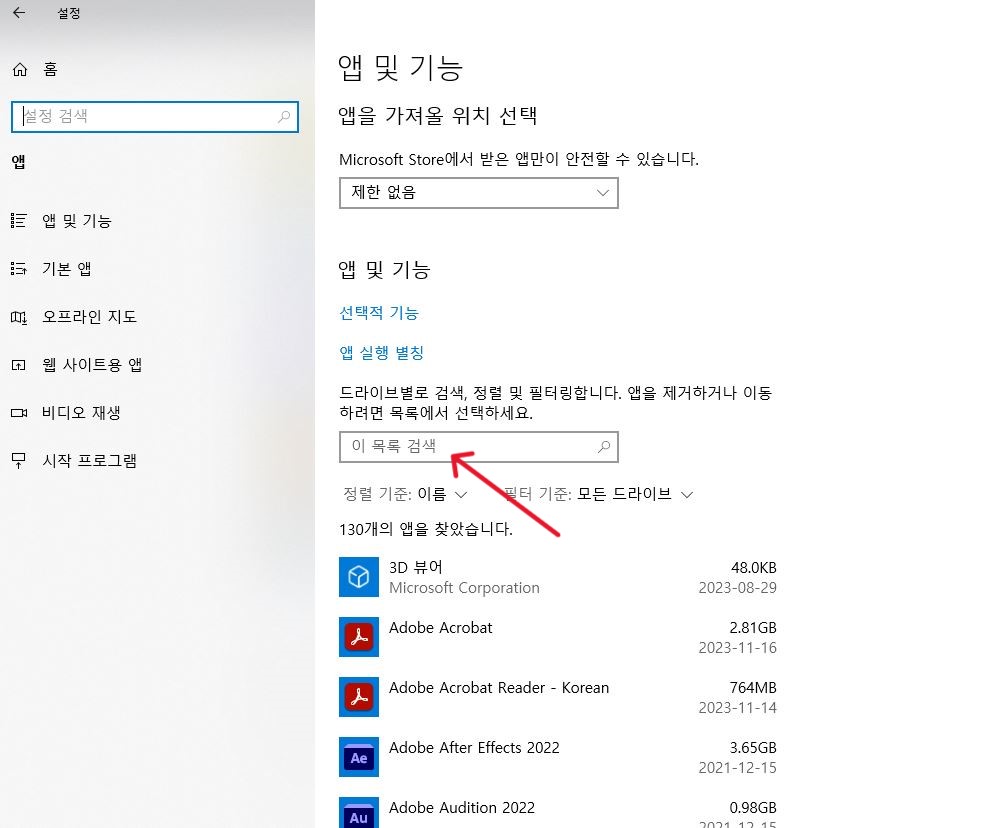Image resolution: width=988 pixels, height=828 pixels.
Task: Click the Adobe Audition 2022 icon
Action: 359,813
